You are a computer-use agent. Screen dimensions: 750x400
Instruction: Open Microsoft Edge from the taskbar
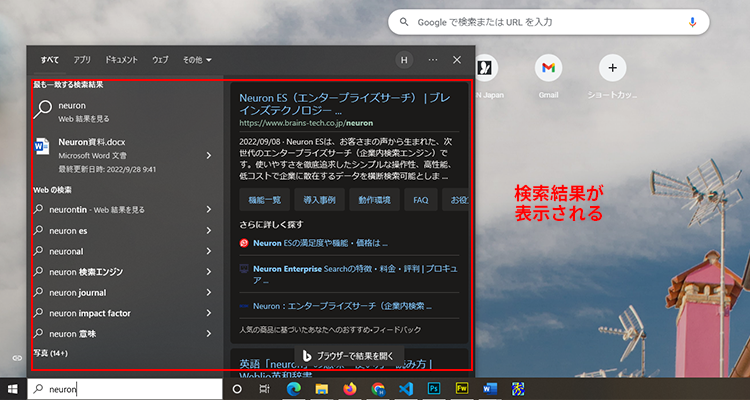pyautogui.click(x=295, y=389)
